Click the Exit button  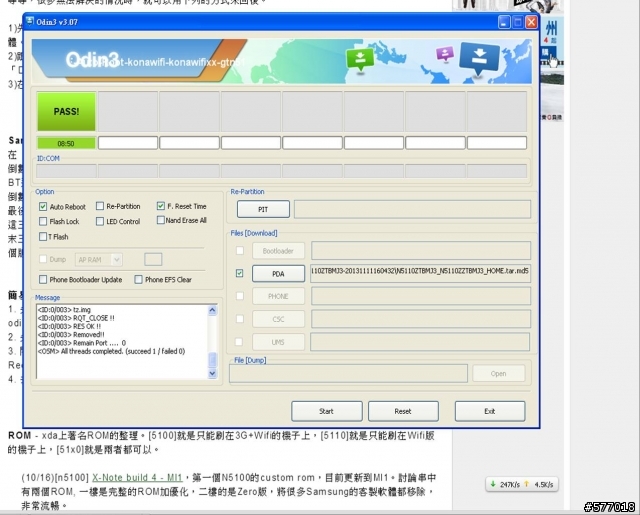(490, 411)
